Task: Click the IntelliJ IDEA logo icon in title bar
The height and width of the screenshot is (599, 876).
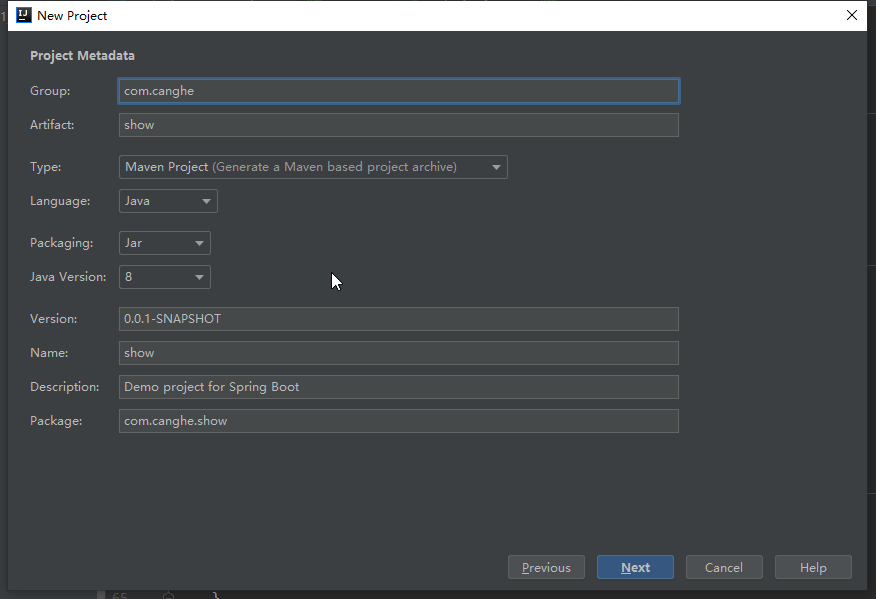Action: [x=23, y=15]
